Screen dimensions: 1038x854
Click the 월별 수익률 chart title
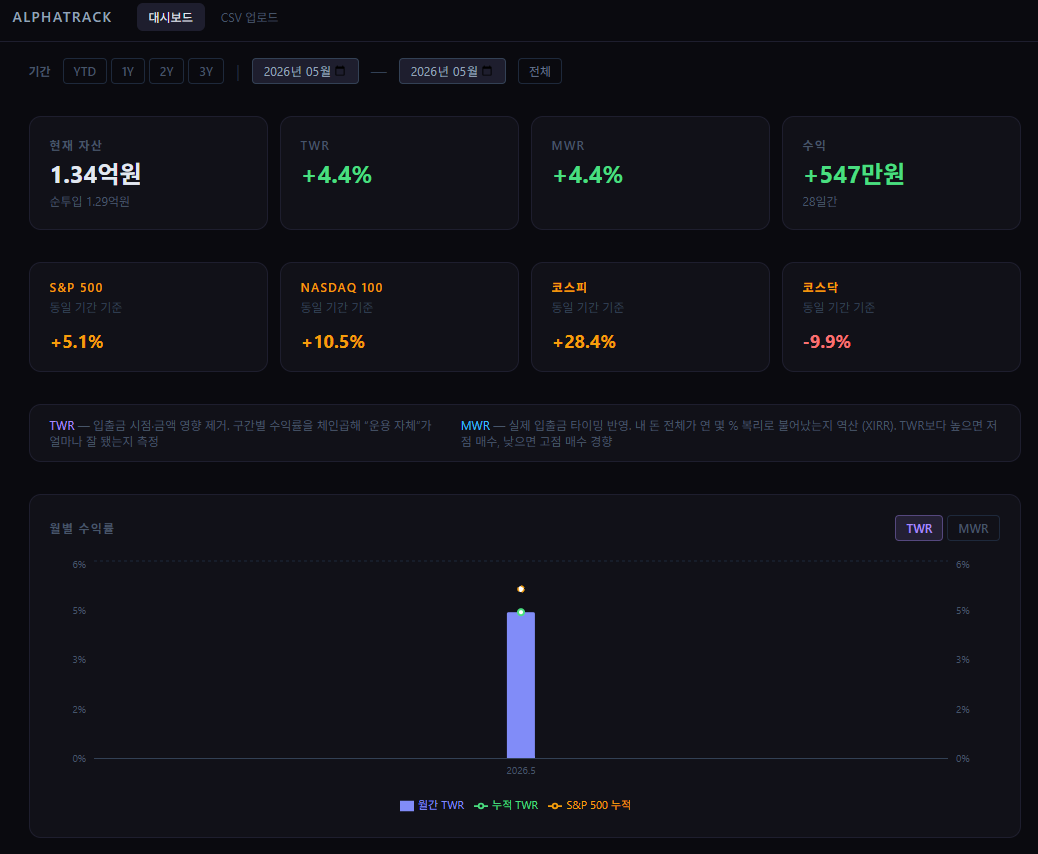(x=81, y=528)
